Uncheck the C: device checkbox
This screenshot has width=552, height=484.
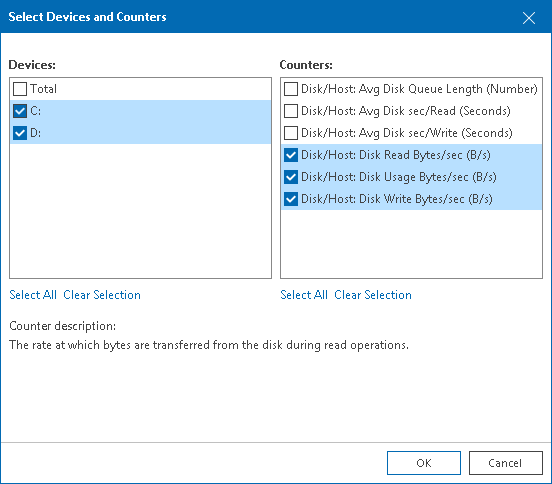[x=20, y=111]
